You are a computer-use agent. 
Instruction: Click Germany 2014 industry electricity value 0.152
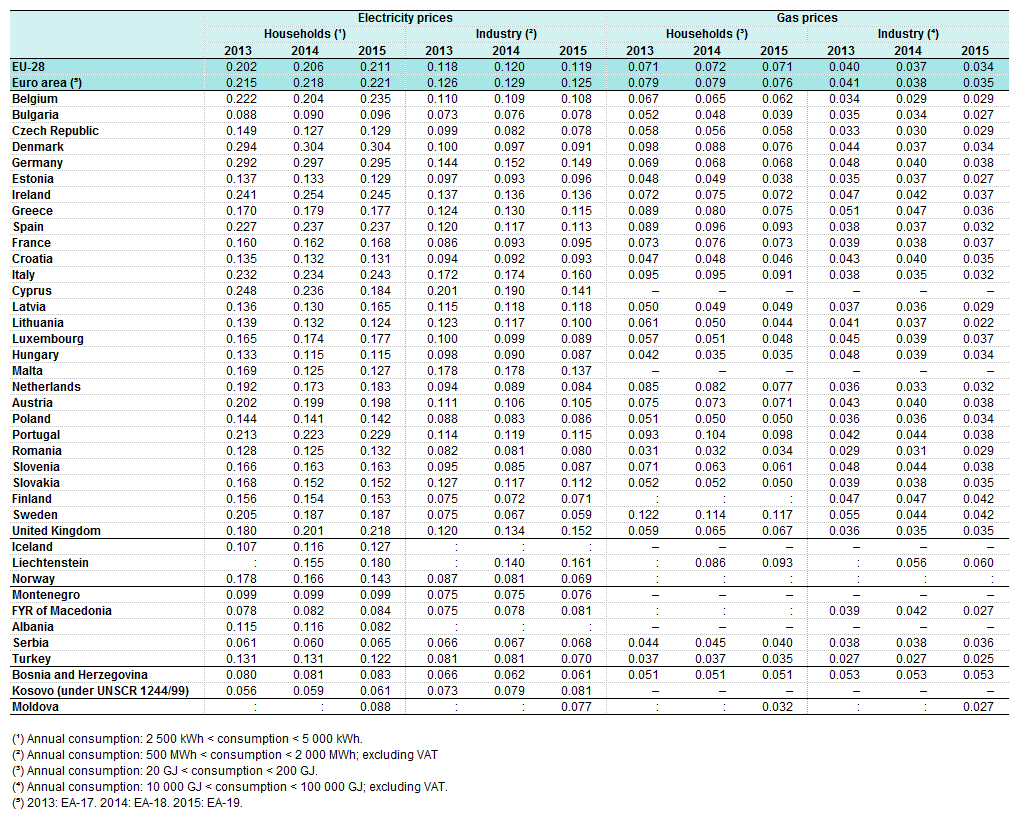pos(509,163)
